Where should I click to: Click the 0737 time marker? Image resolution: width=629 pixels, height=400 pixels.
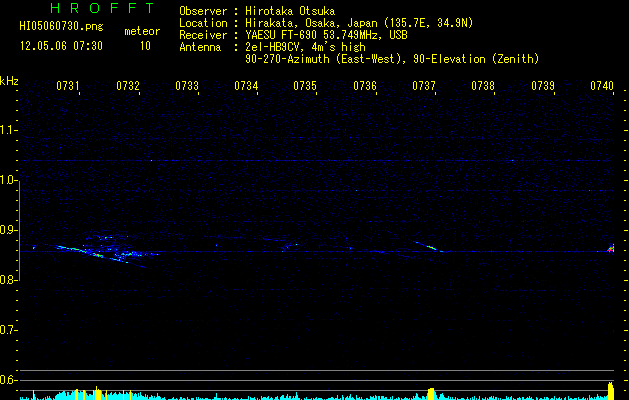424,86
